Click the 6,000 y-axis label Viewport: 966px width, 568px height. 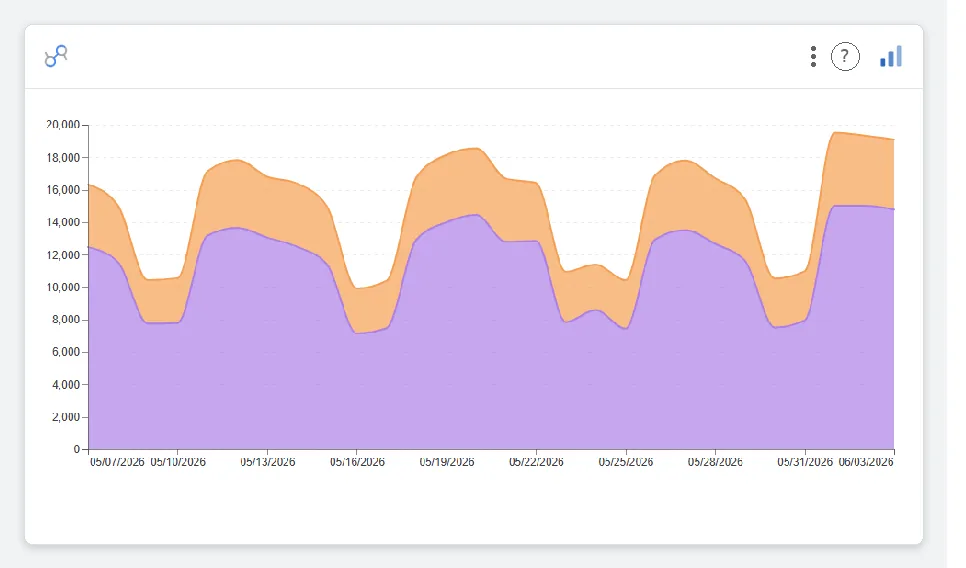pos(66,352)
